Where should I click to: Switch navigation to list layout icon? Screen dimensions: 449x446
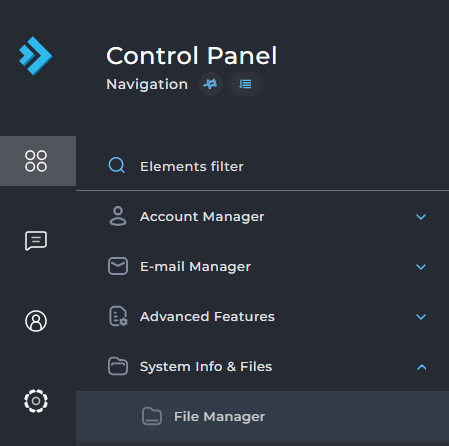245,84
